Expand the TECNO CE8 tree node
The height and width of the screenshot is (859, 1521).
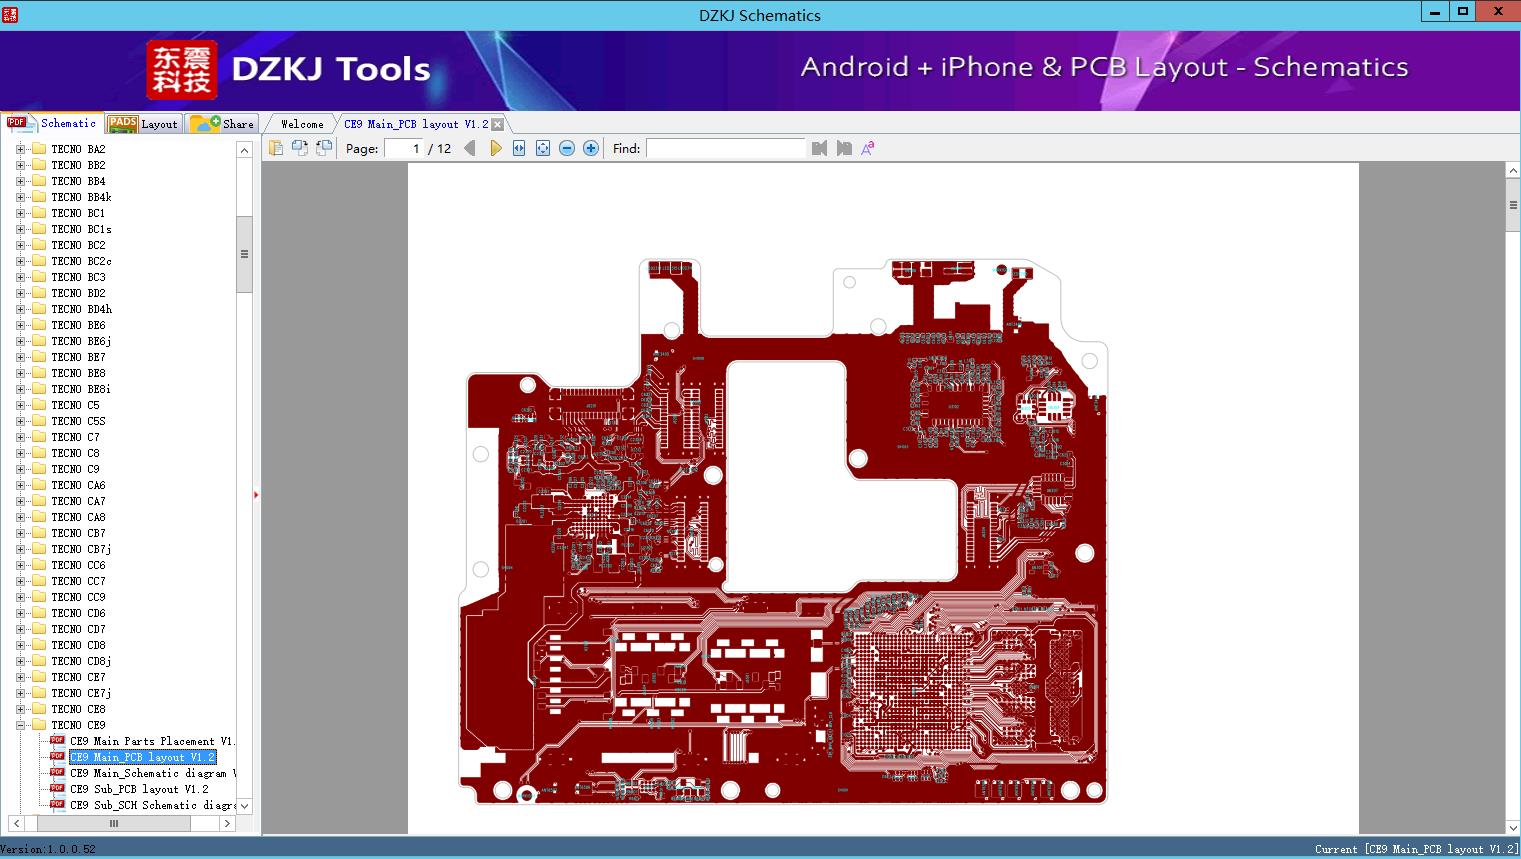tap(20, 709)
